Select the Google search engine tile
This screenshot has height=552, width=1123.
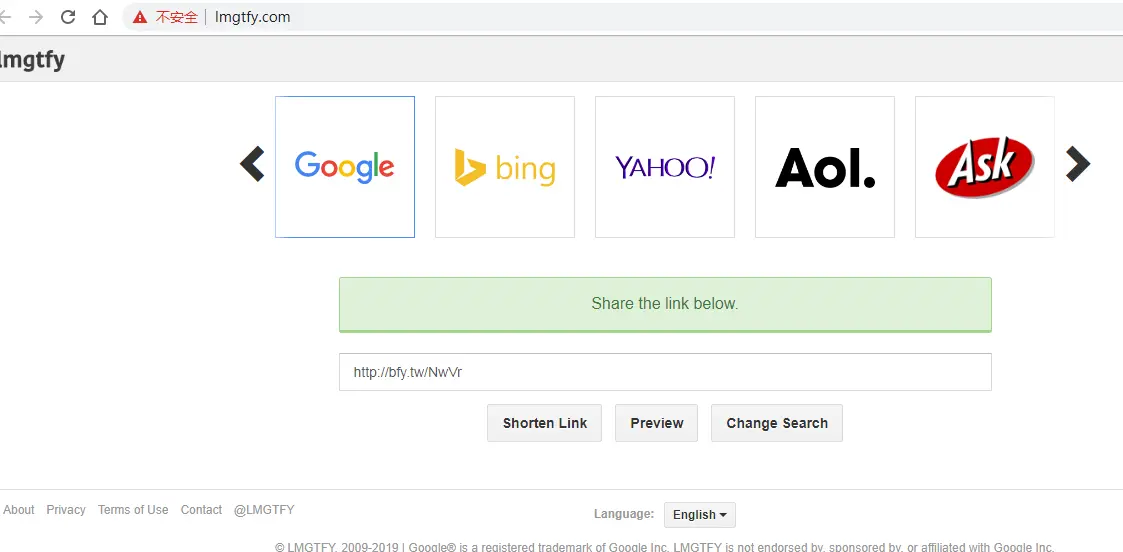point(344,167)
